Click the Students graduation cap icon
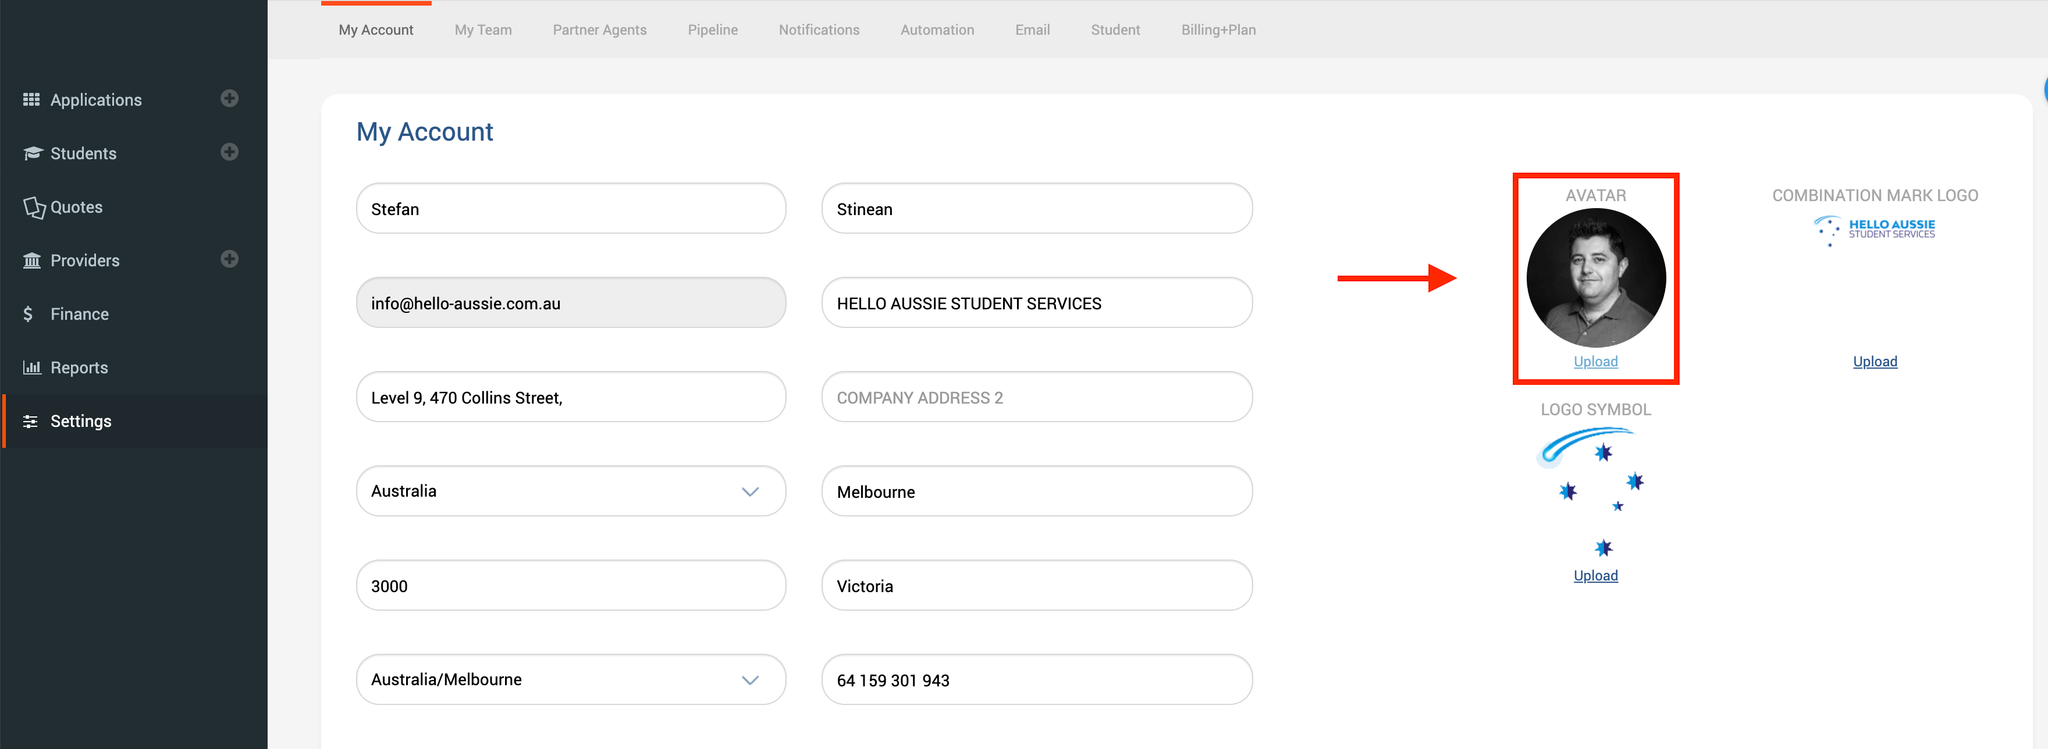Screen dimensions: 2048x749 pos(32,153)
